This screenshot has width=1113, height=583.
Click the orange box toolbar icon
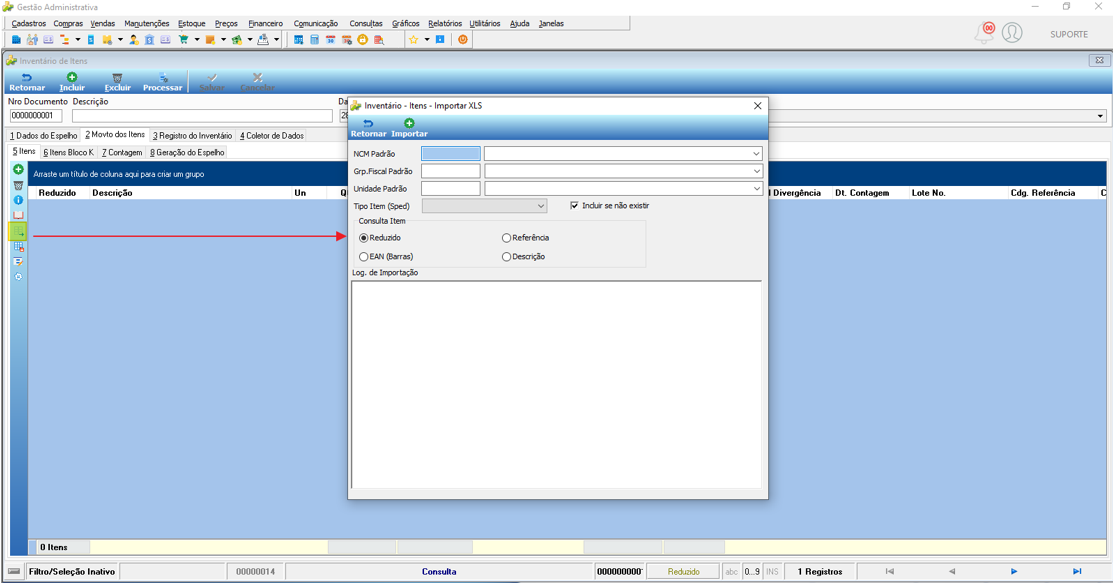(x=210, y=40)
